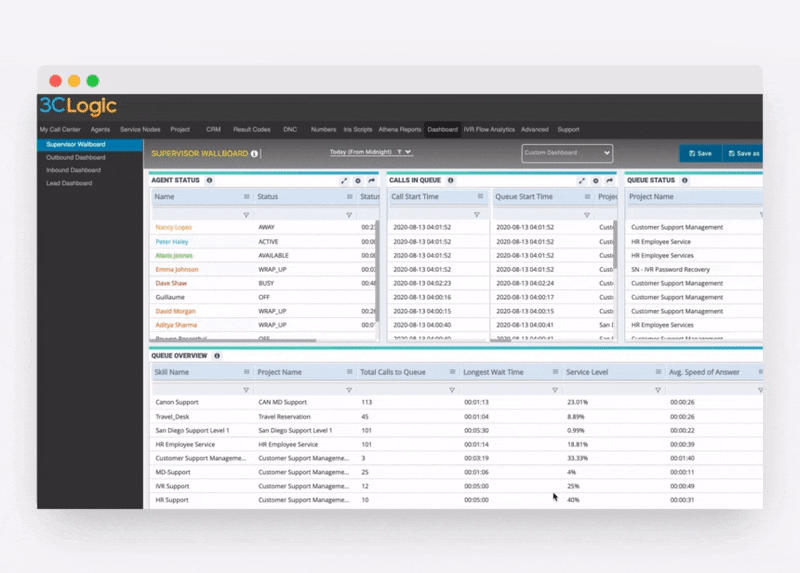Click agent name David Morgan

[176, 311]
